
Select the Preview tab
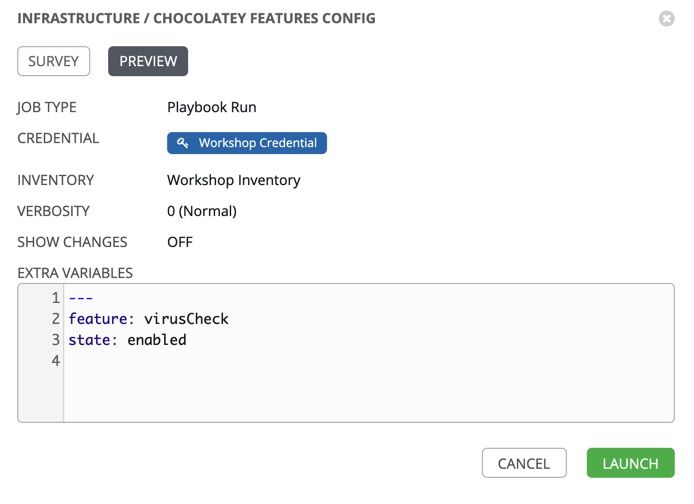click(x=148, y=61)
